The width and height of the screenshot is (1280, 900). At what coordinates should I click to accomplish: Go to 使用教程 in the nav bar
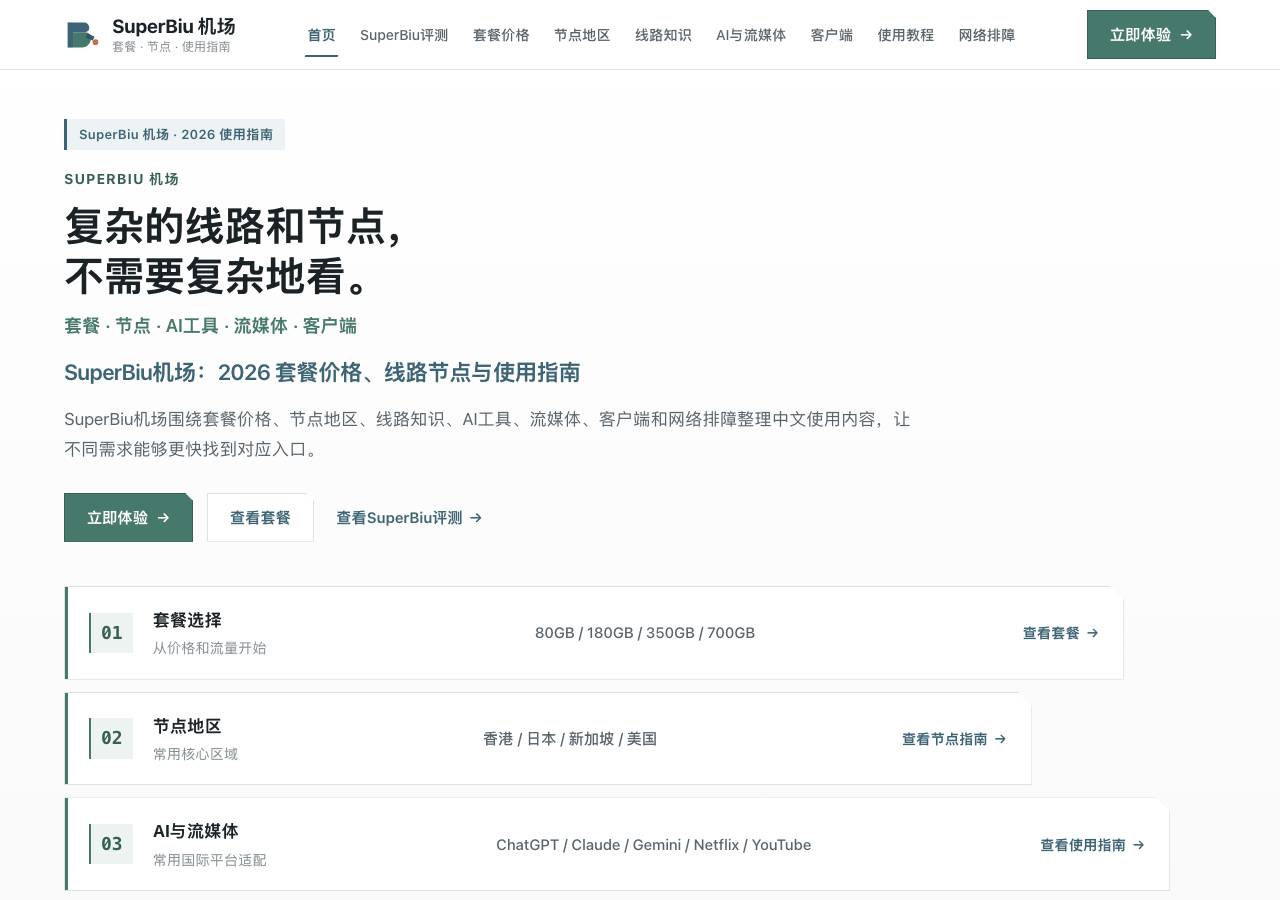906,35
